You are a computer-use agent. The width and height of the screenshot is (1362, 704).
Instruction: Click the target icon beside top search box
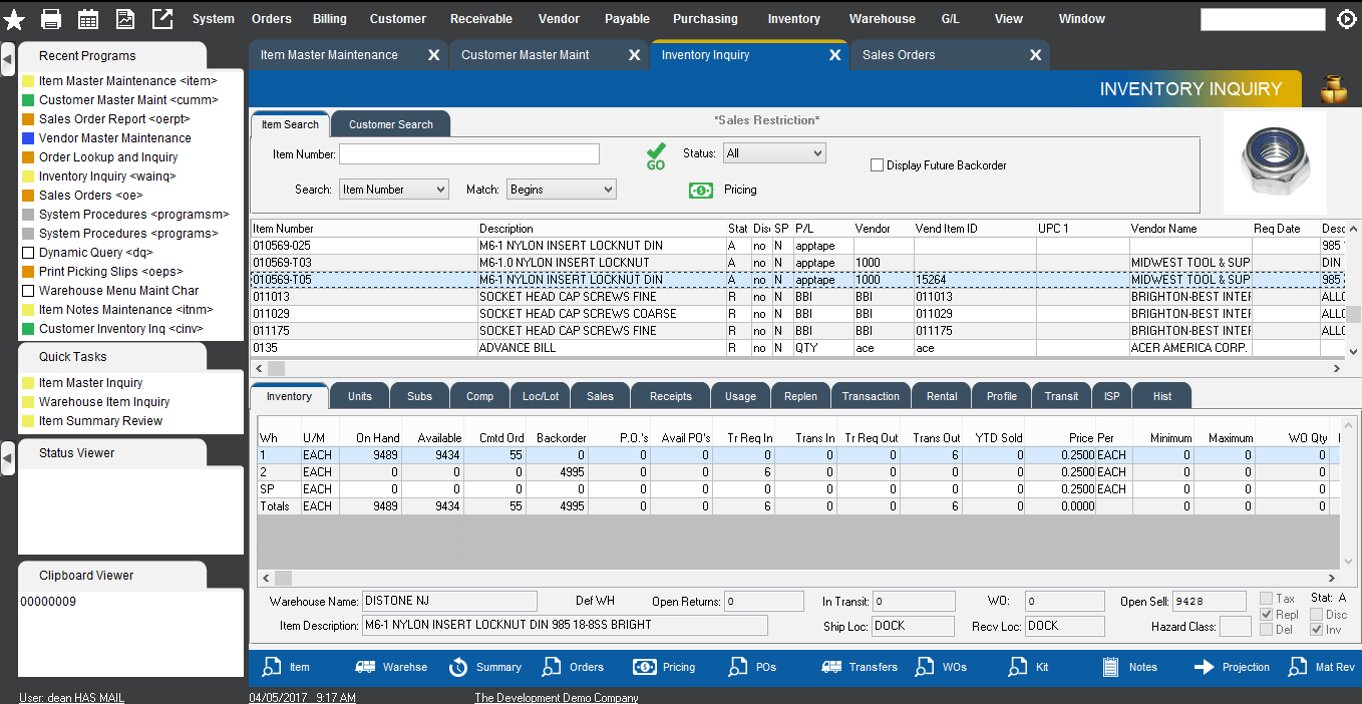click(1346, 19)
